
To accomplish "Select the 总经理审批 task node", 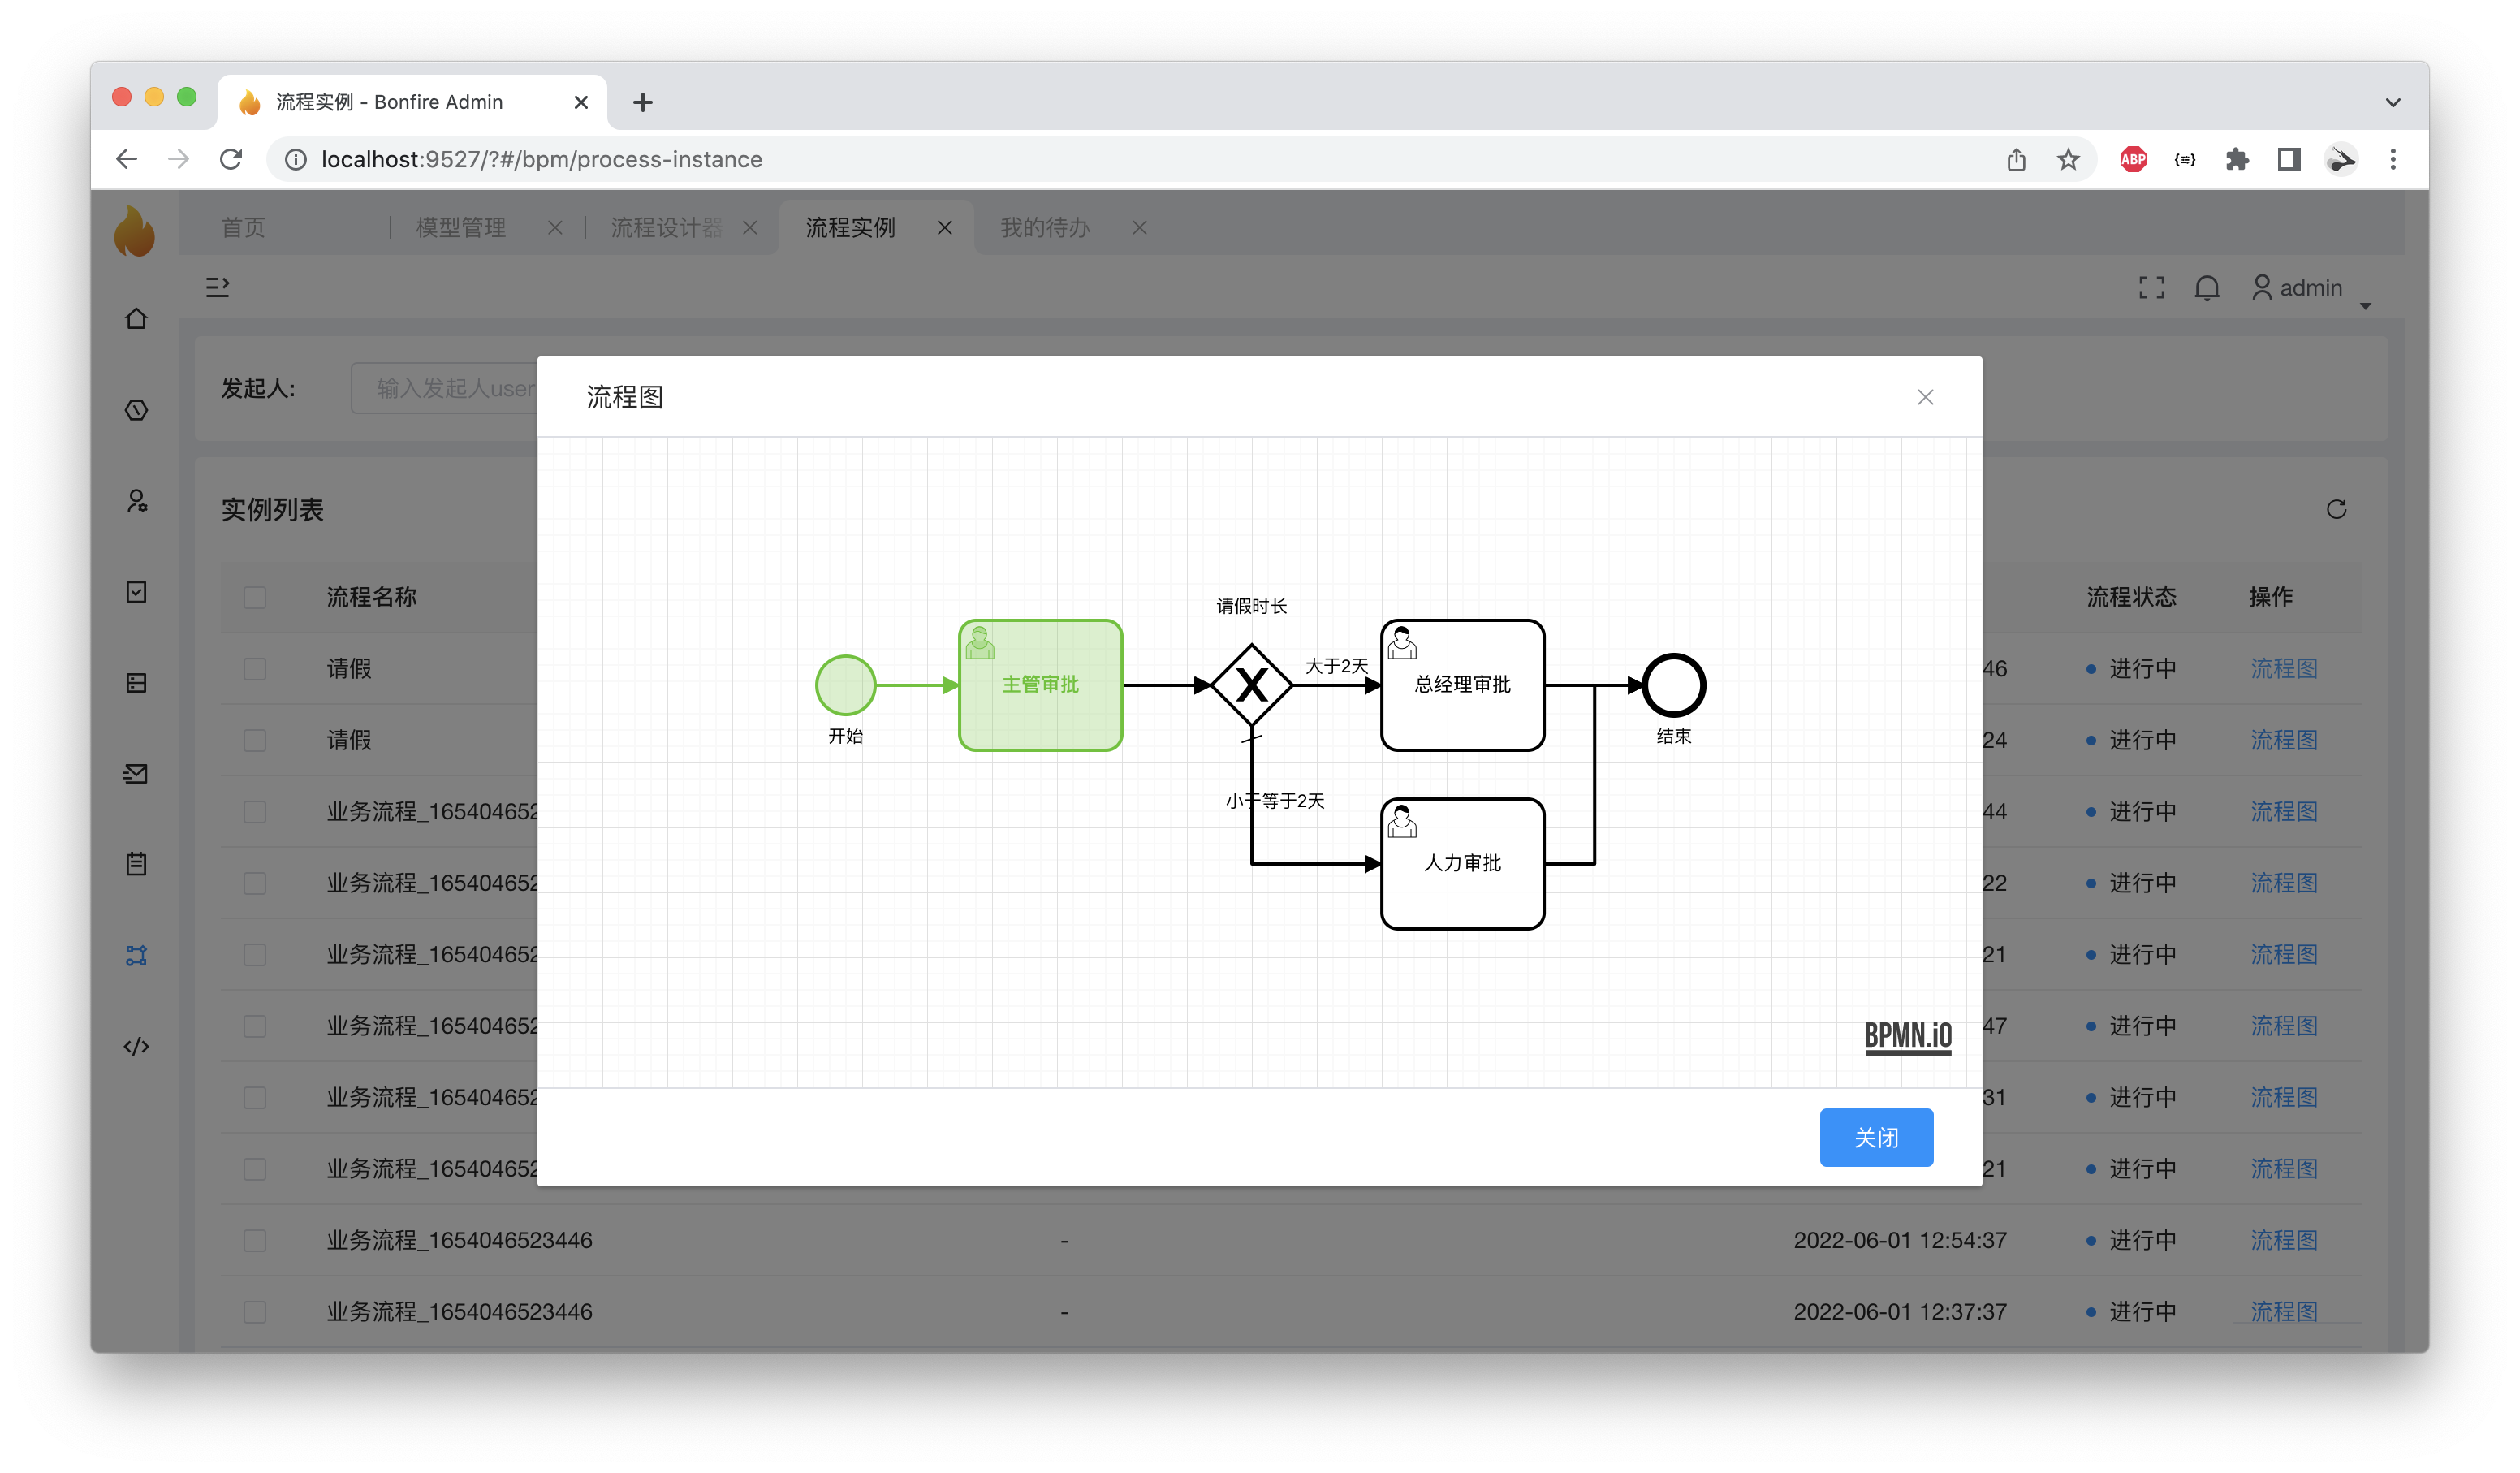I will click(x=1462, y=685).
